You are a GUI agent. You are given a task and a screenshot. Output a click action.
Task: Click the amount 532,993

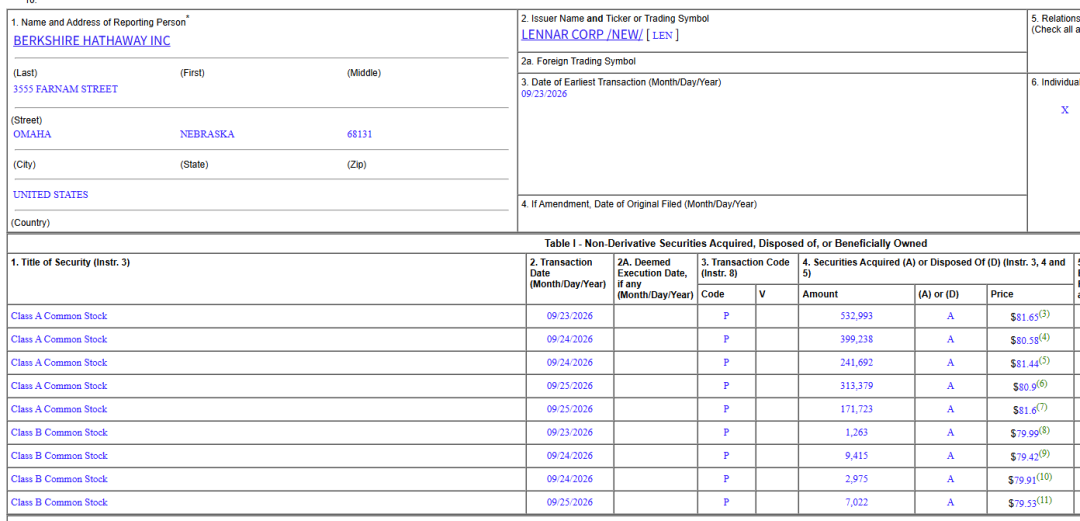(x=856, y=316)
